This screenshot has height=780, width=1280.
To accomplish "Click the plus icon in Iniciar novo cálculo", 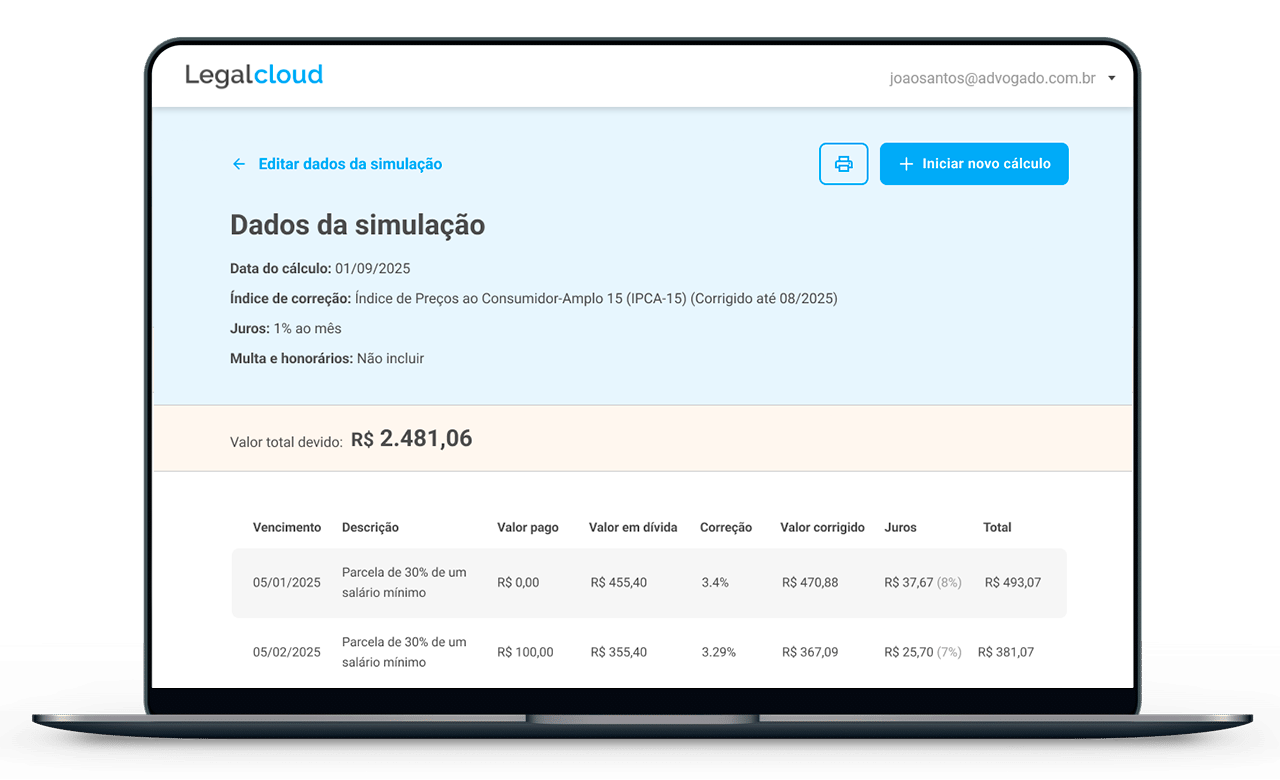I will tap(906, 163).
